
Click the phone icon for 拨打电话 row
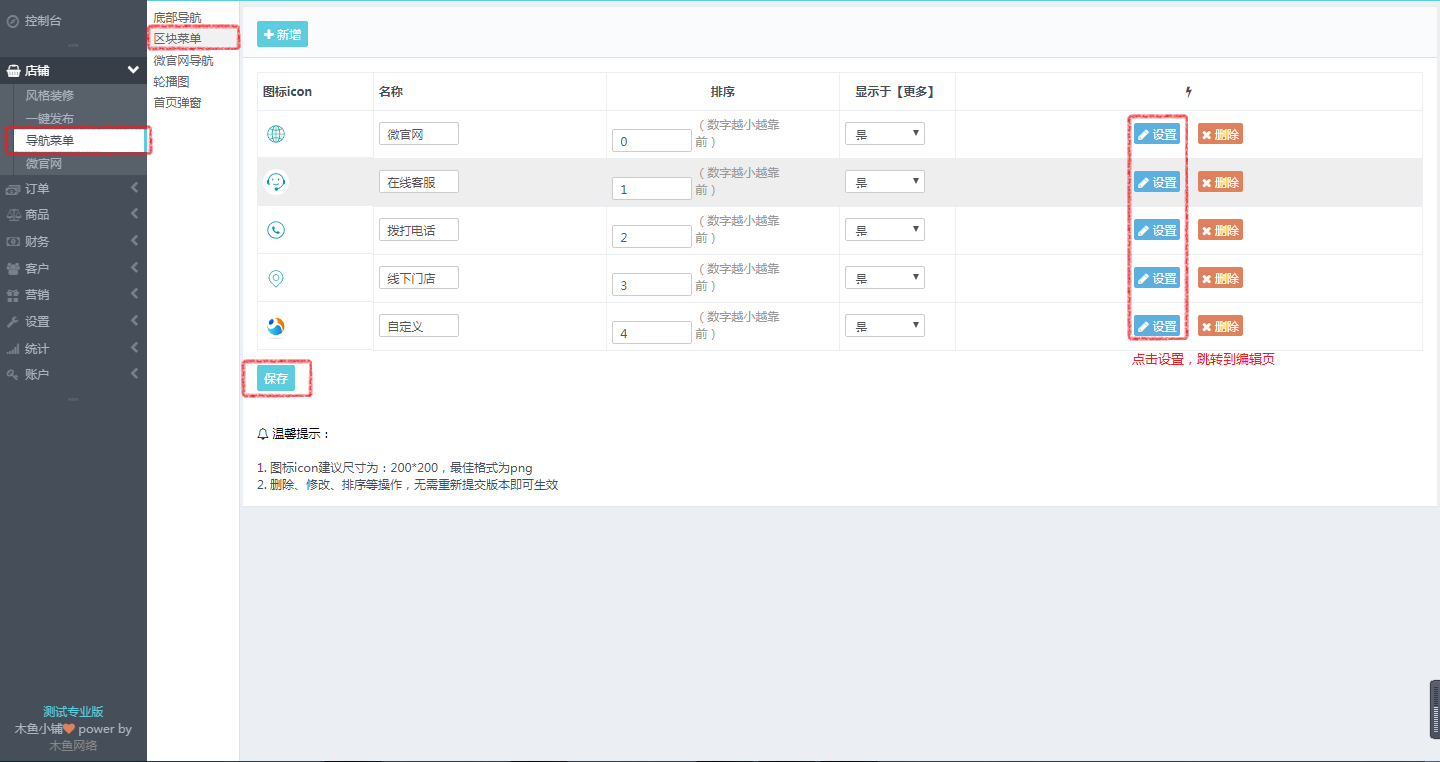tap(276, 230)
